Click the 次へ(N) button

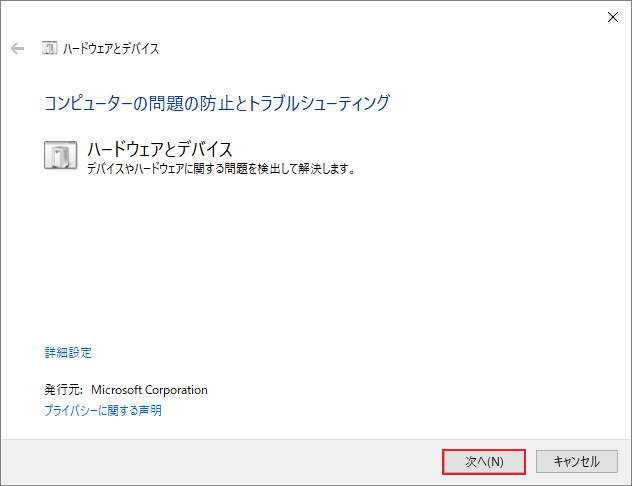coord(484,462)
